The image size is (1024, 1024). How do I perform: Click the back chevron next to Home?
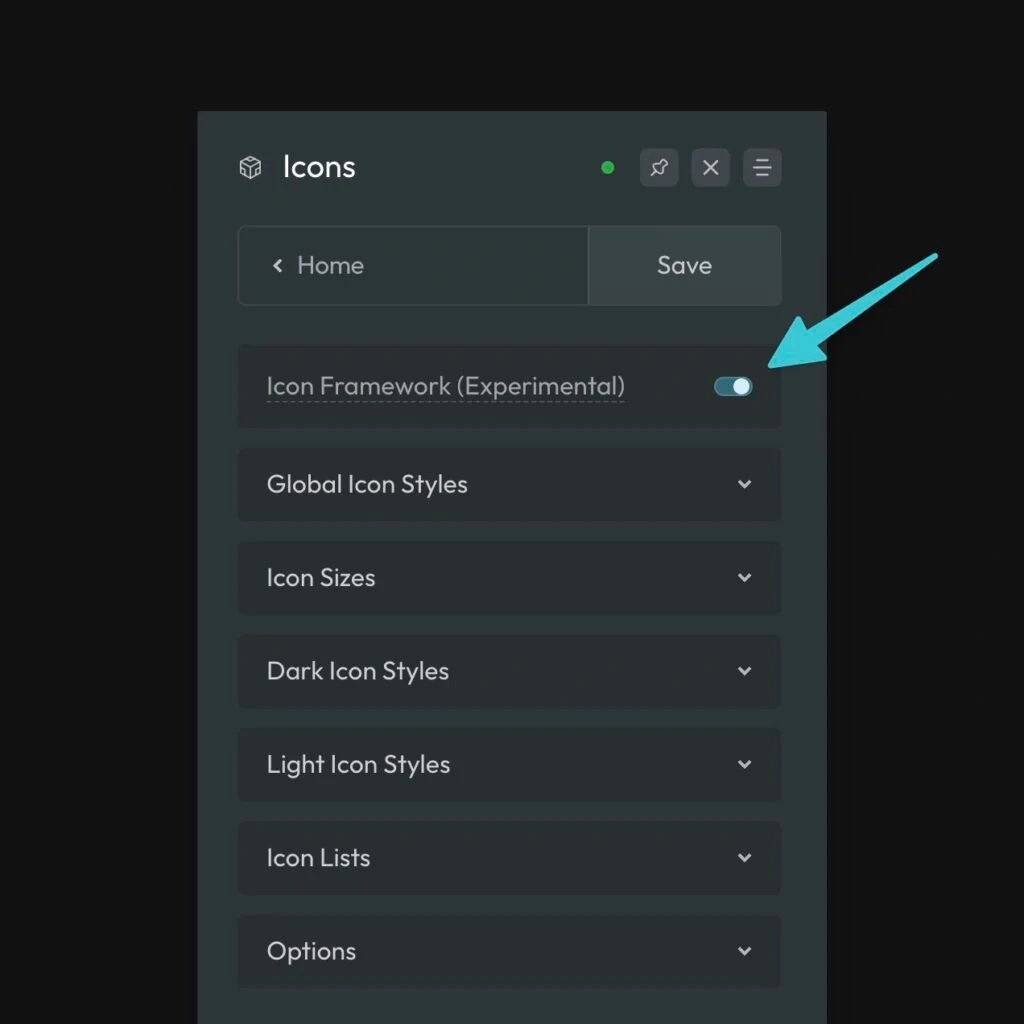click(278, 265)
